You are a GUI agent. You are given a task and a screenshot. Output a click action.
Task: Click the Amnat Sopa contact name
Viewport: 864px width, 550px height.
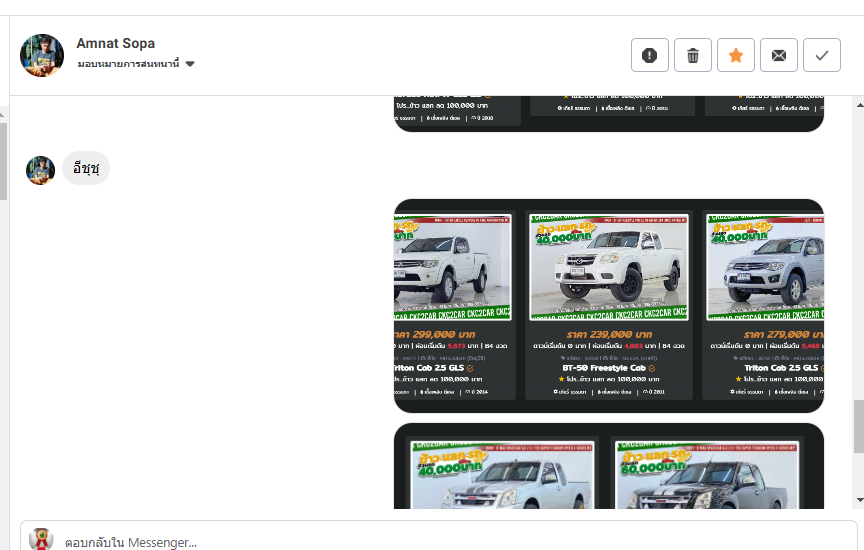[116, 43]
